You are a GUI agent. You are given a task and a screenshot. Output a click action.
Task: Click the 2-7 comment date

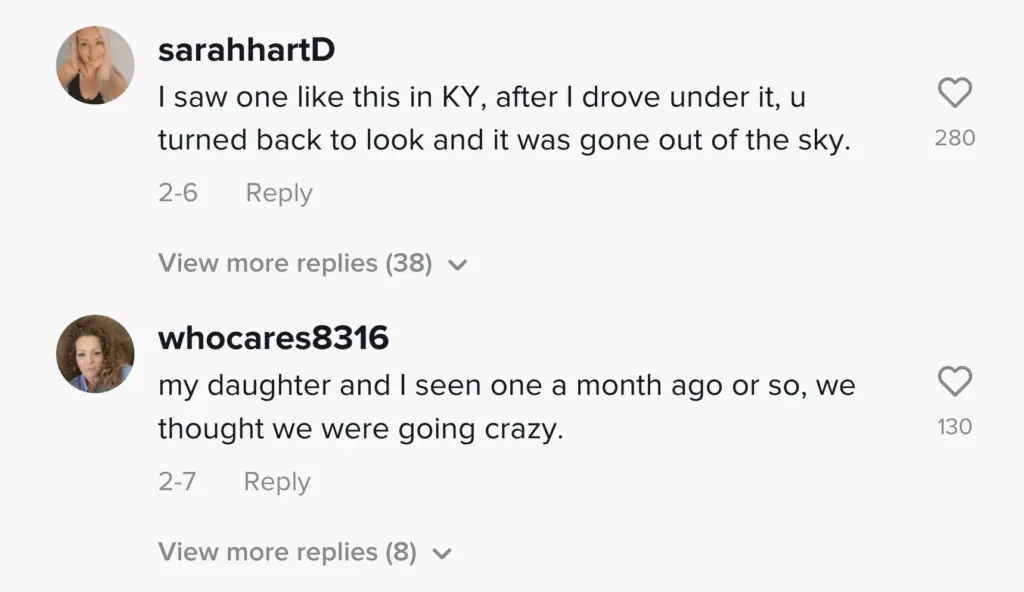click(177, 482)
